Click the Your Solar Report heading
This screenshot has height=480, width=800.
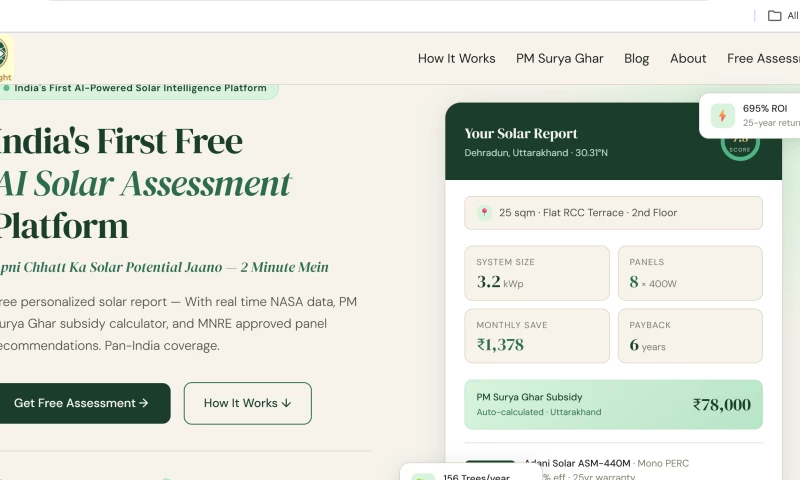[x=521, y=134]
